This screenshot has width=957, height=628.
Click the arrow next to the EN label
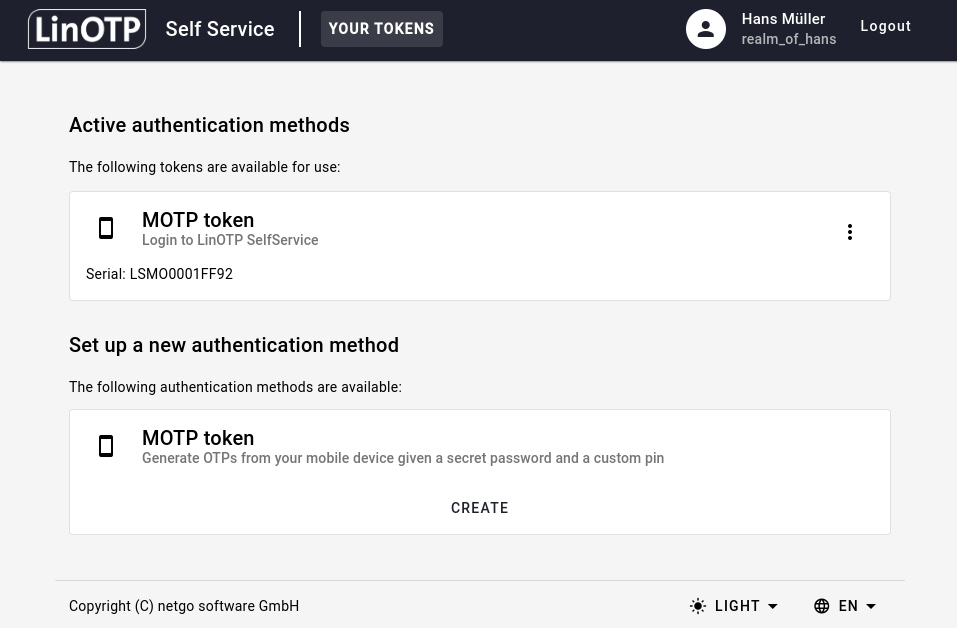[871, 606]
